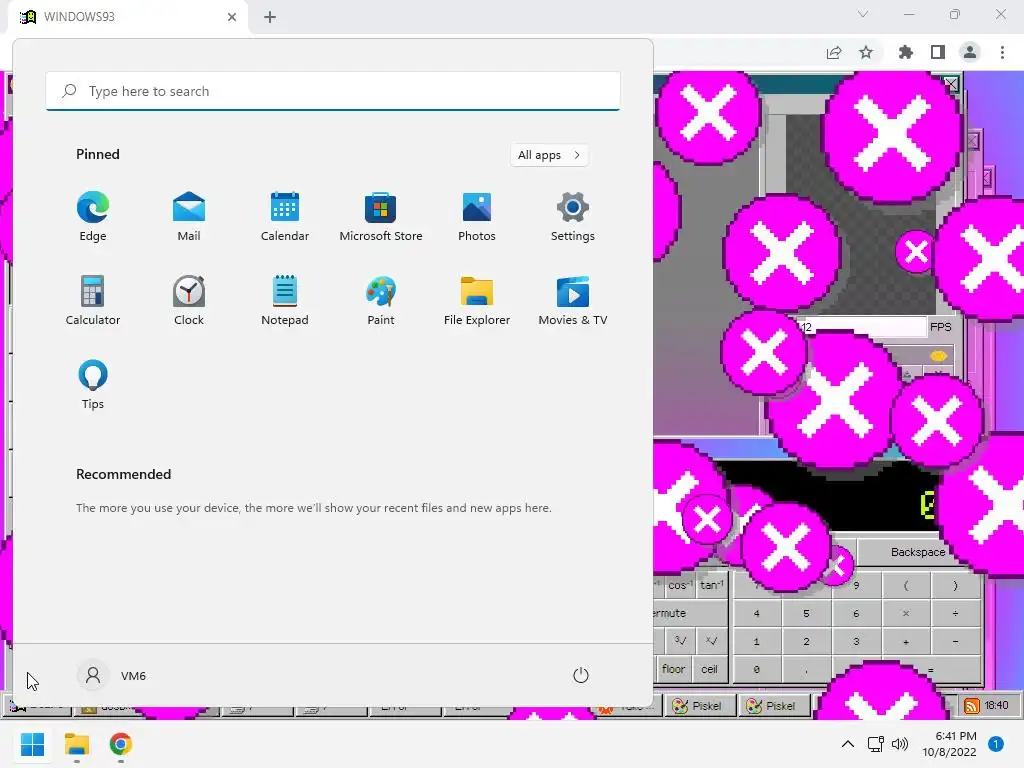Open Microsoft Store

pyautogui.click(x=381, y=216)
